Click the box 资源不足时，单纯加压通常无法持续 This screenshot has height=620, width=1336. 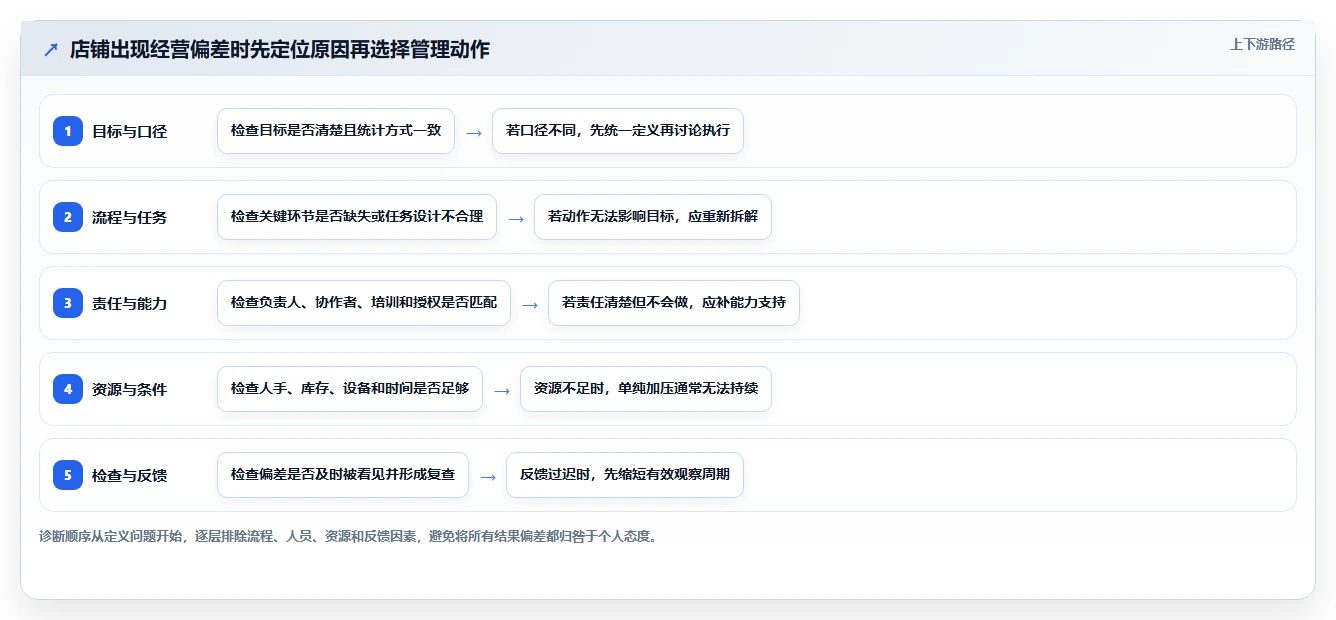pyautogui.click(x=646, y=389)
